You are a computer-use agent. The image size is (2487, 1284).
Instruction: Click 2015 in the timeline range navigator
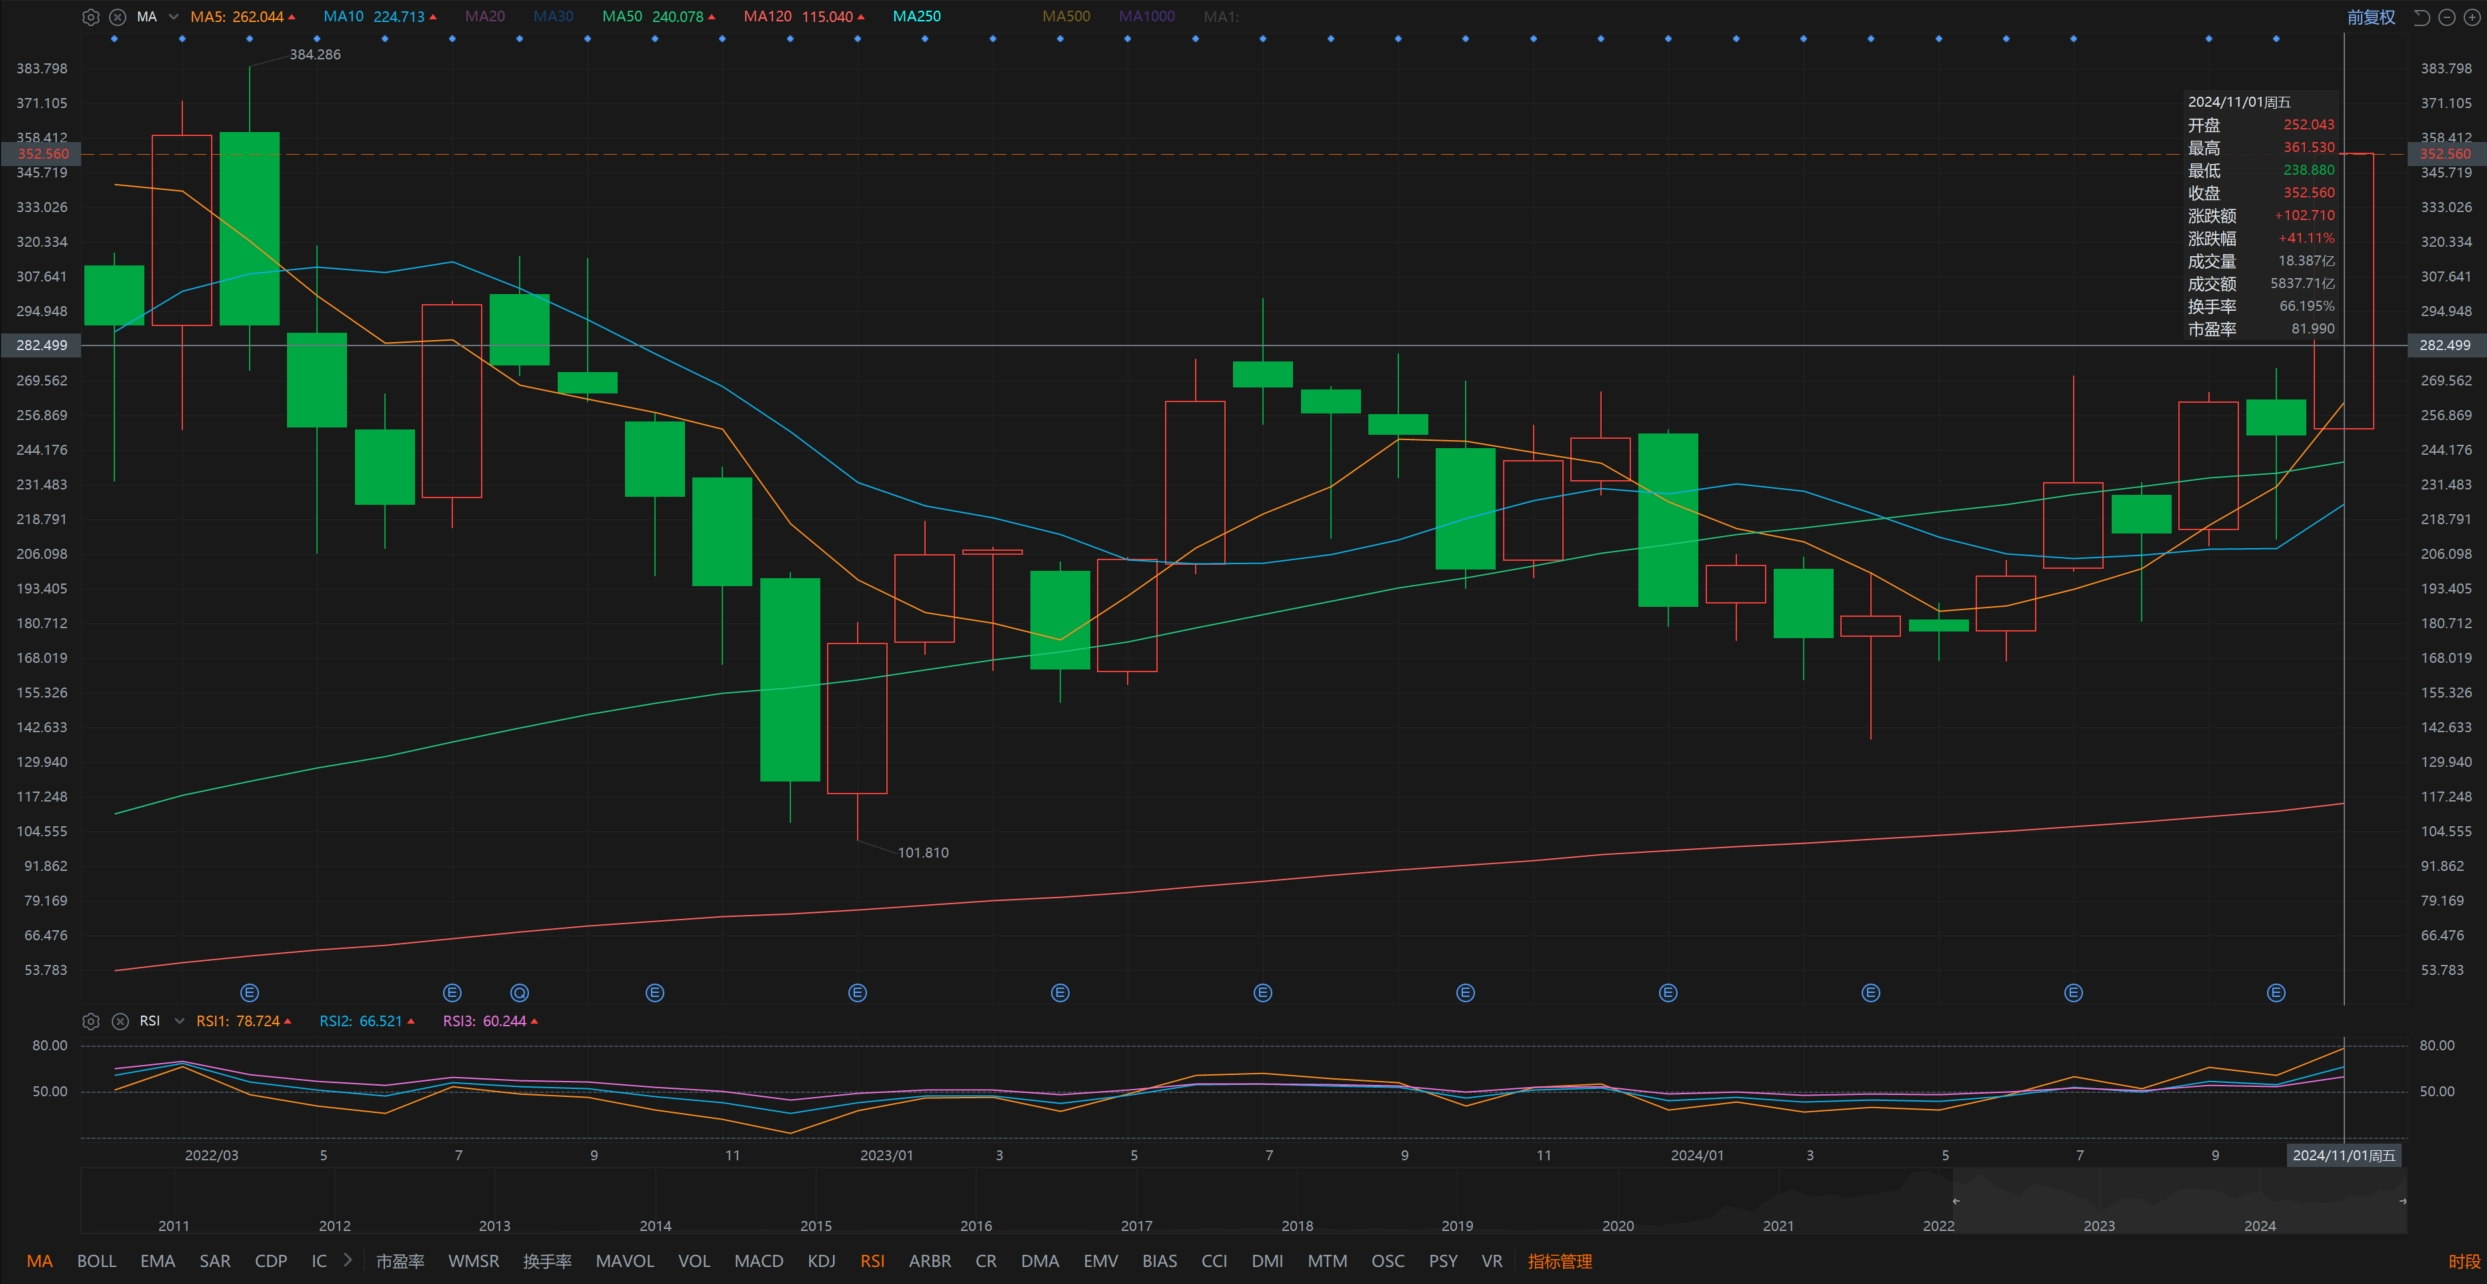816,1226
